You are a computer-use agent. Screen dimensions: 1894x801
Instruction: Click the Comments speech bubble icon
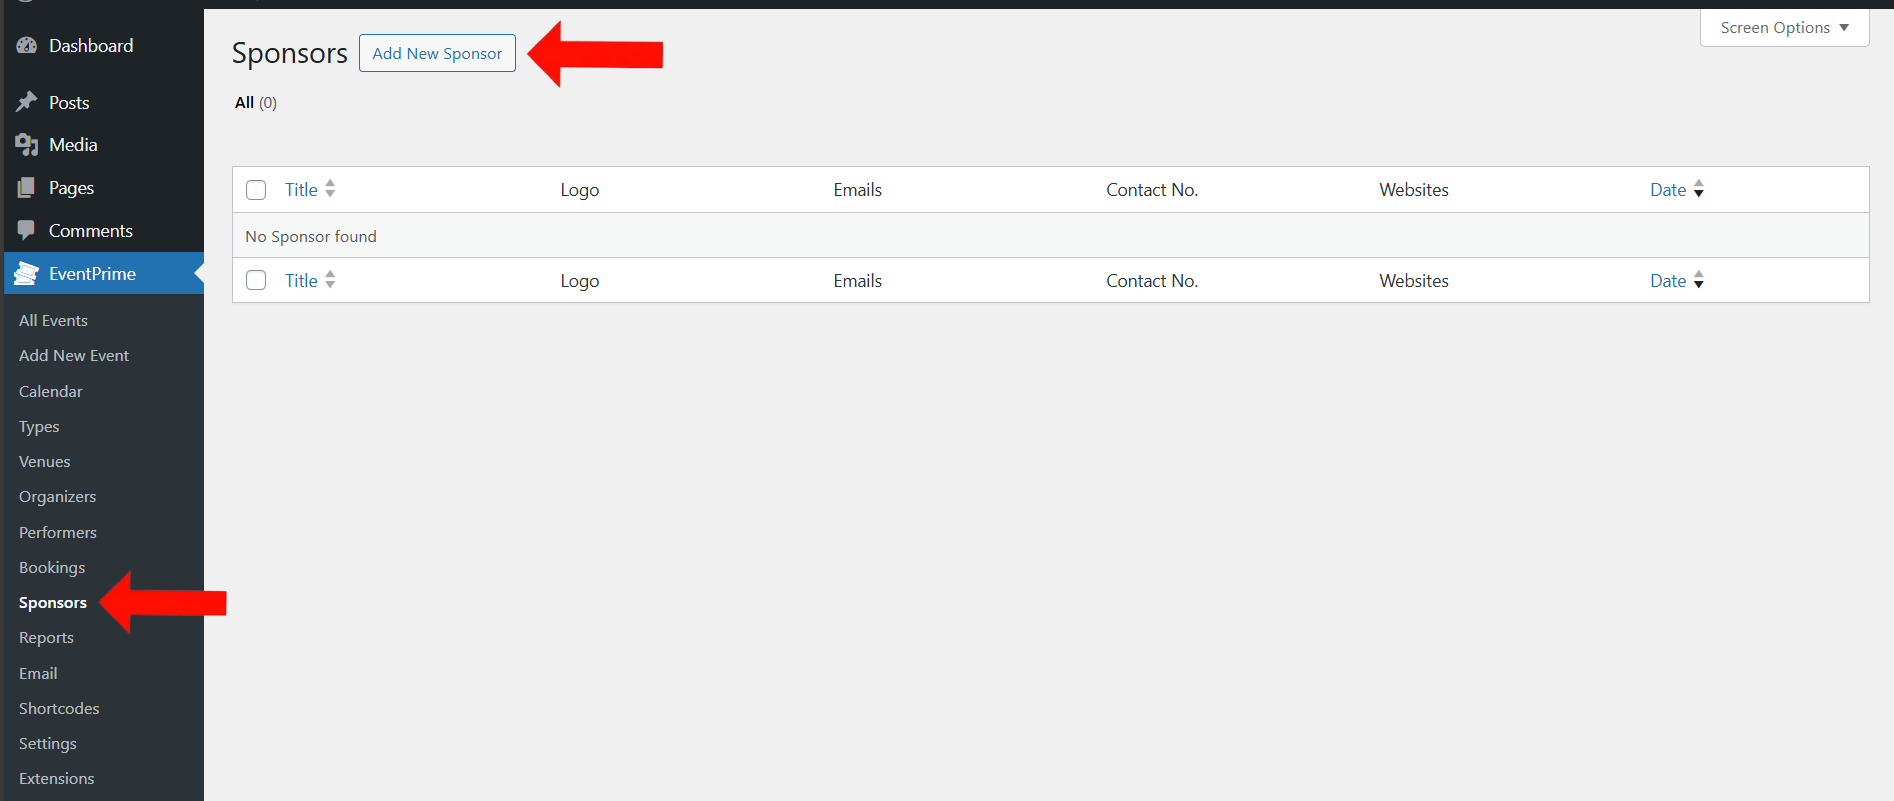click(27, 231)
